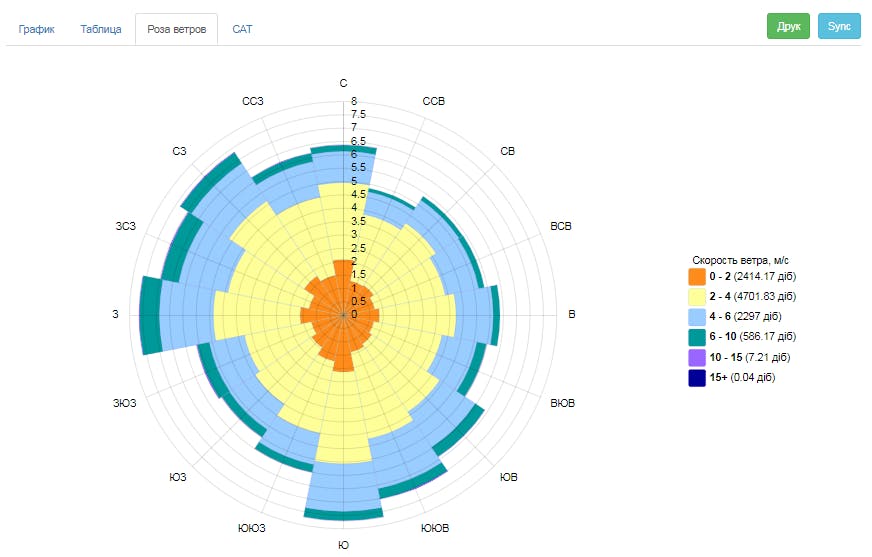872x557 pixels.
Task: Click the Ю south direction label
Action: tap(343, 546)
